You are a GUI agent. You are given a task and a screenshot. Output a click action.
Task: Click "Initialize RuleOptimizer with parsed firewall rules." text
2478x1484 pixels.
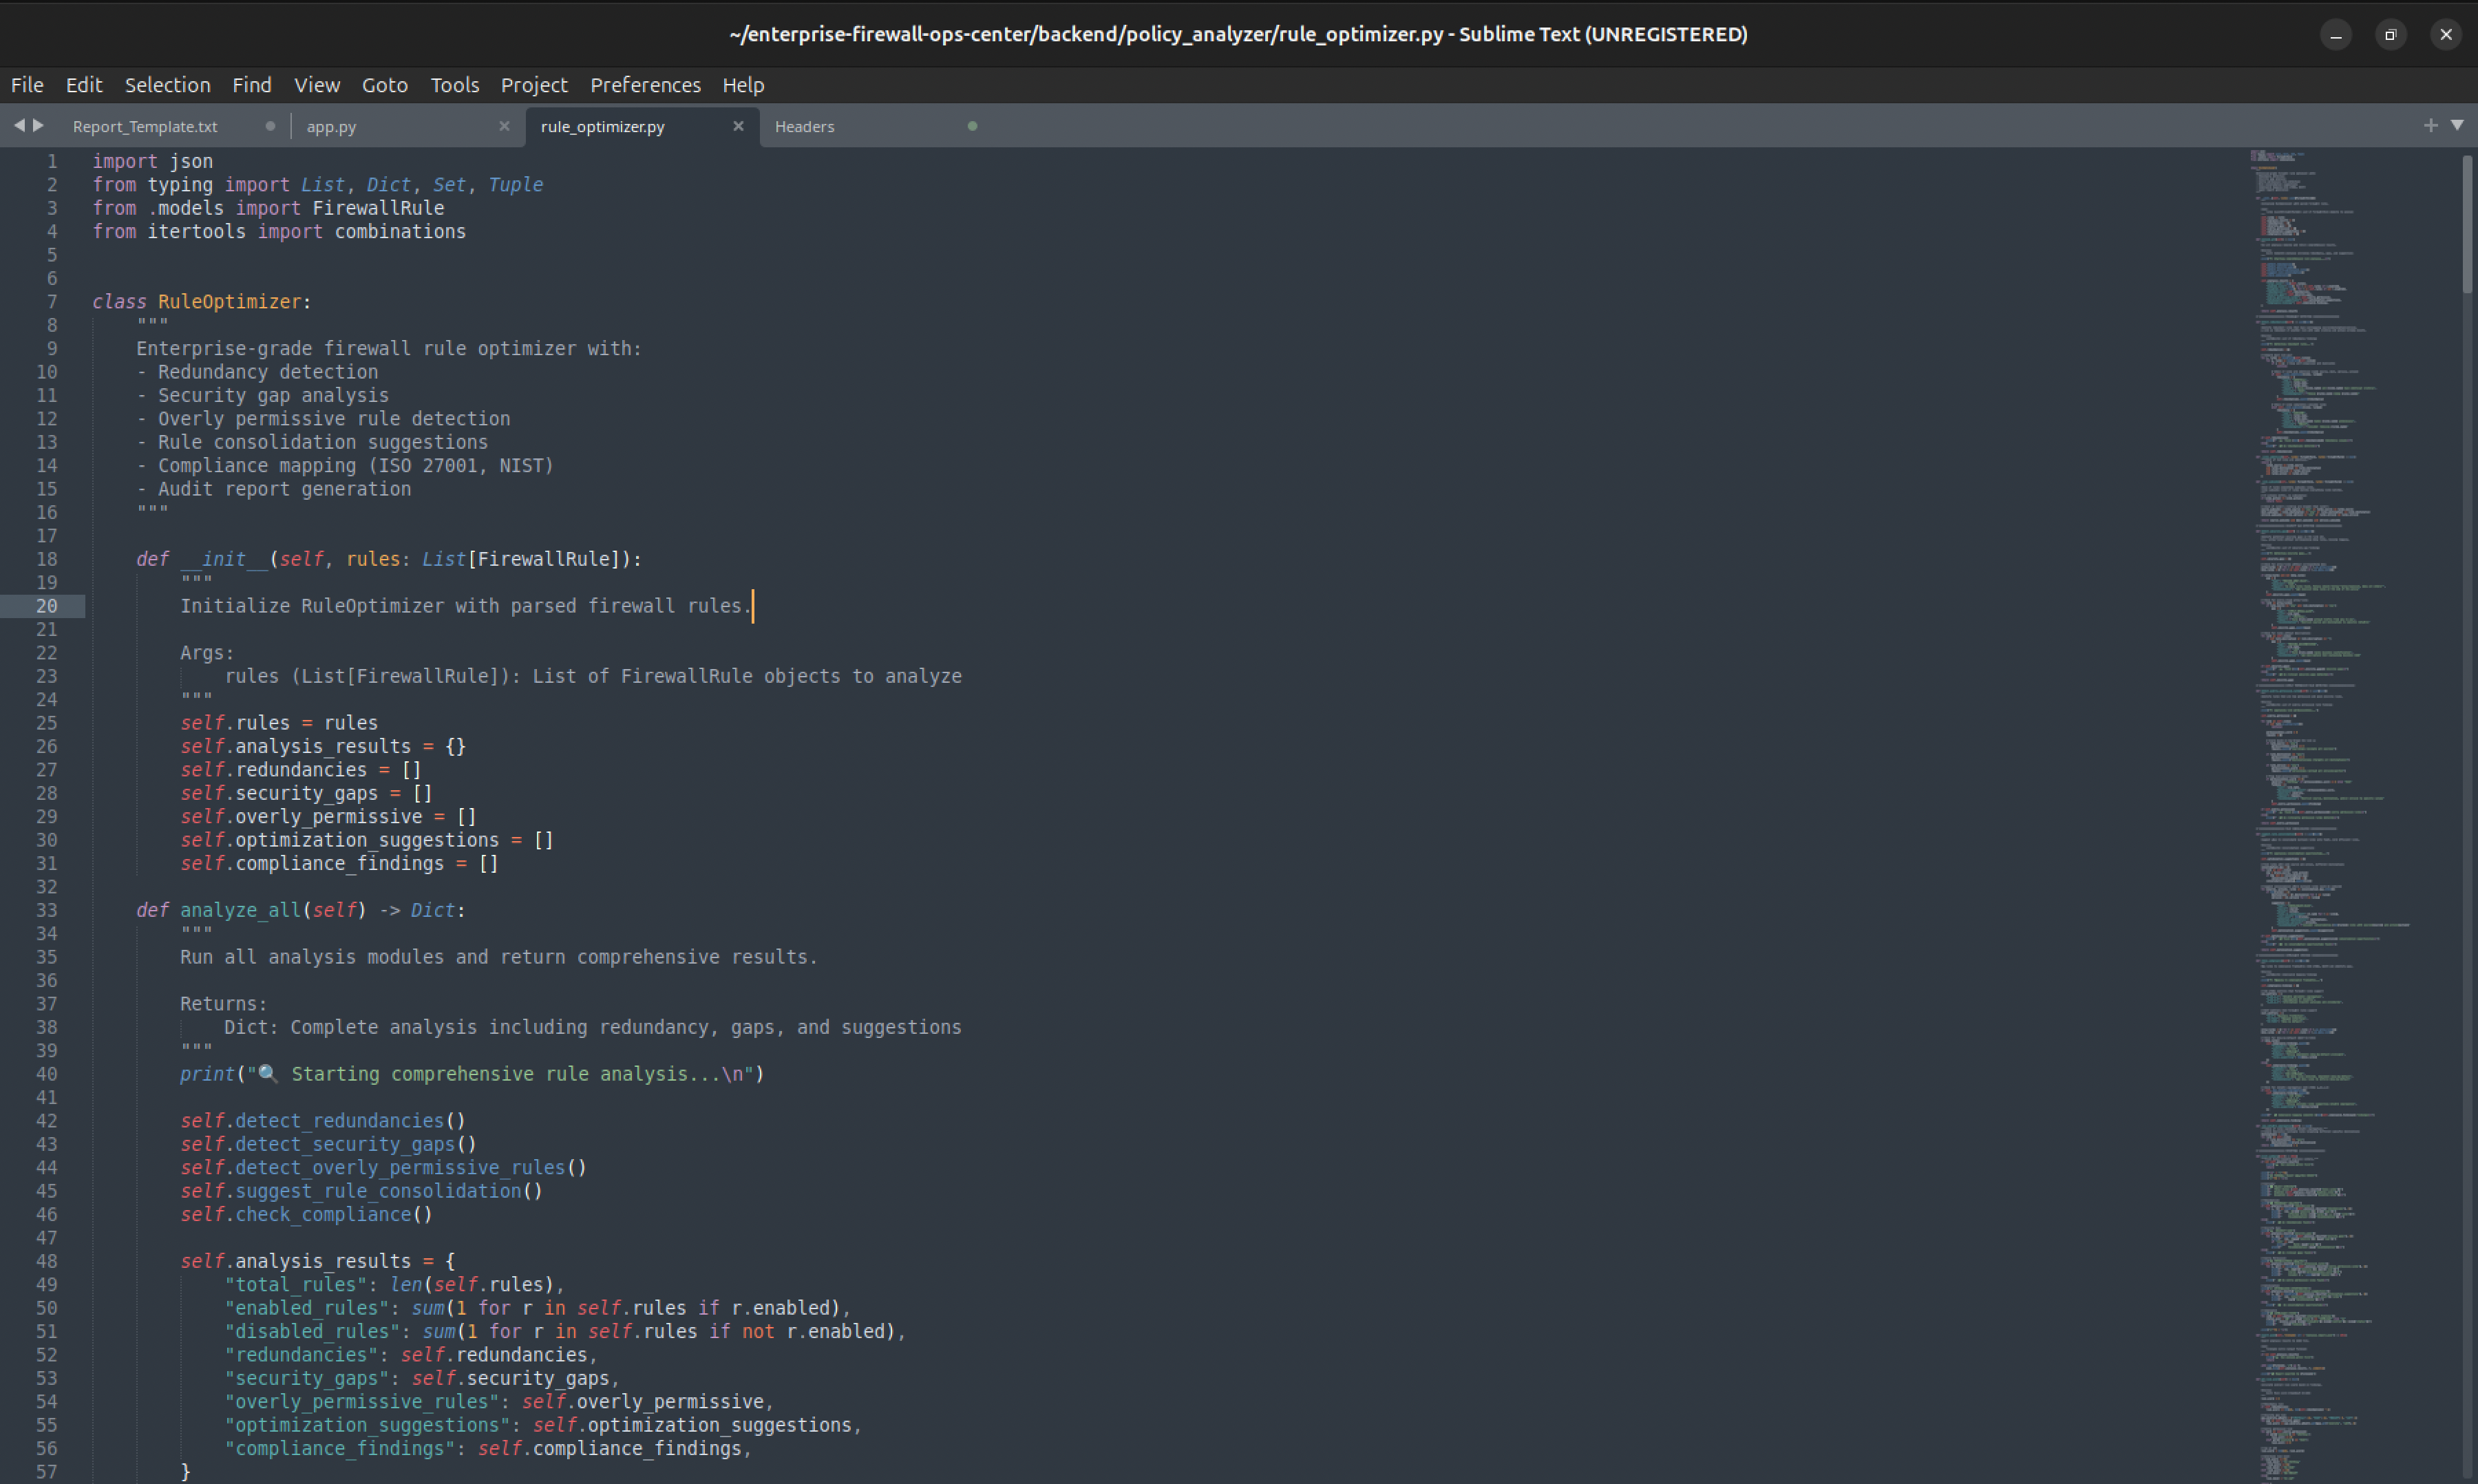click(x=465, y=606)
